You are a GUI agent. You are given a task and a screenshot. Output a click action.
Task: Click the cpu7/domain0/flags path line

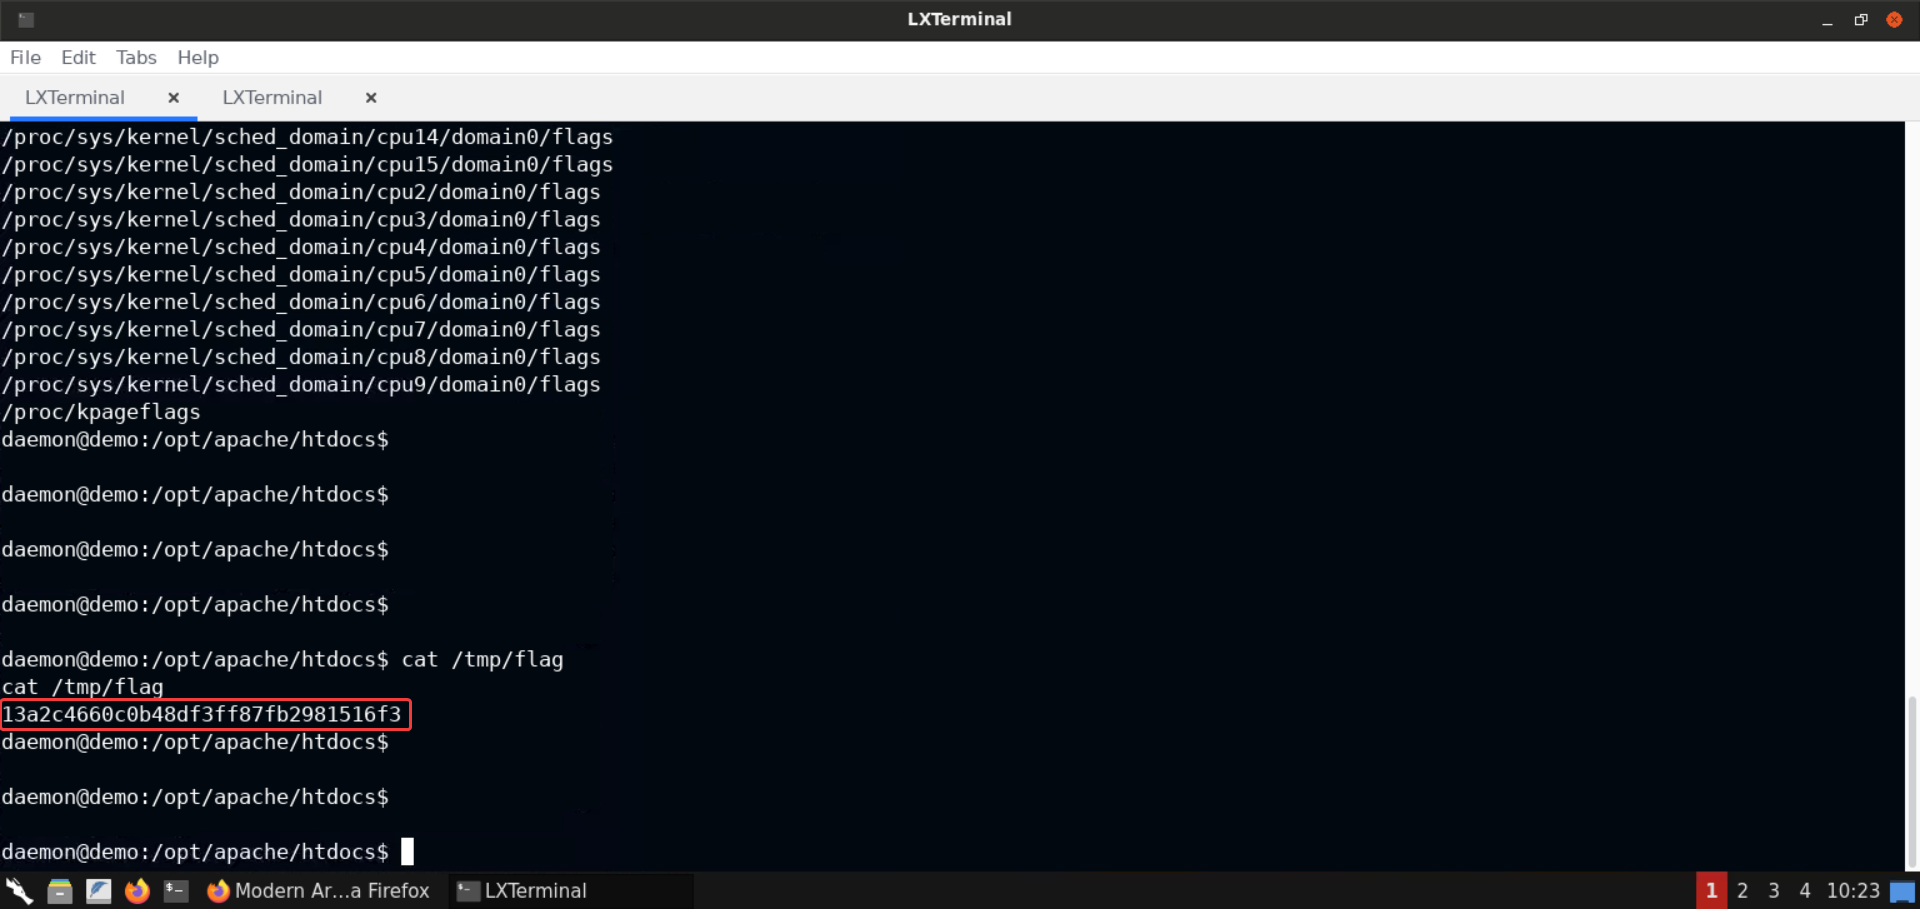click(x=301, y=329)
